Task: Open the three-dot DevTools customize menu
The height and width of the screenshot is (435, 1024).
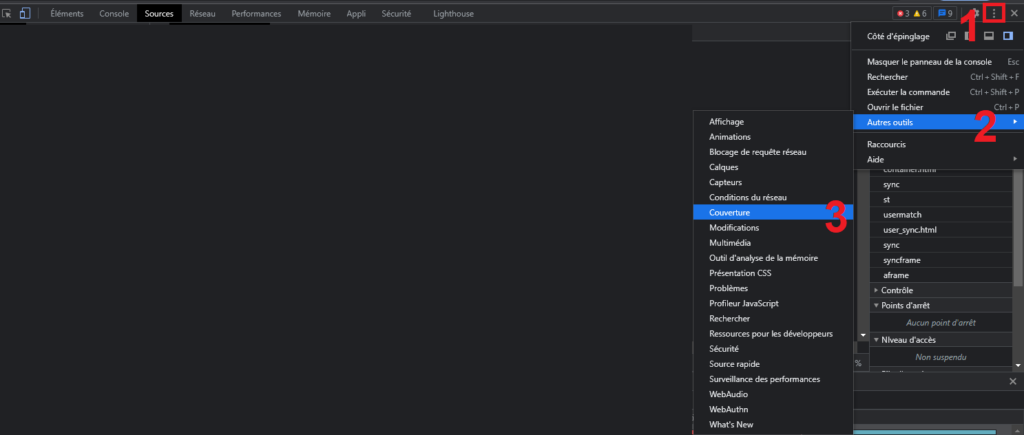Action: (994, 13)
